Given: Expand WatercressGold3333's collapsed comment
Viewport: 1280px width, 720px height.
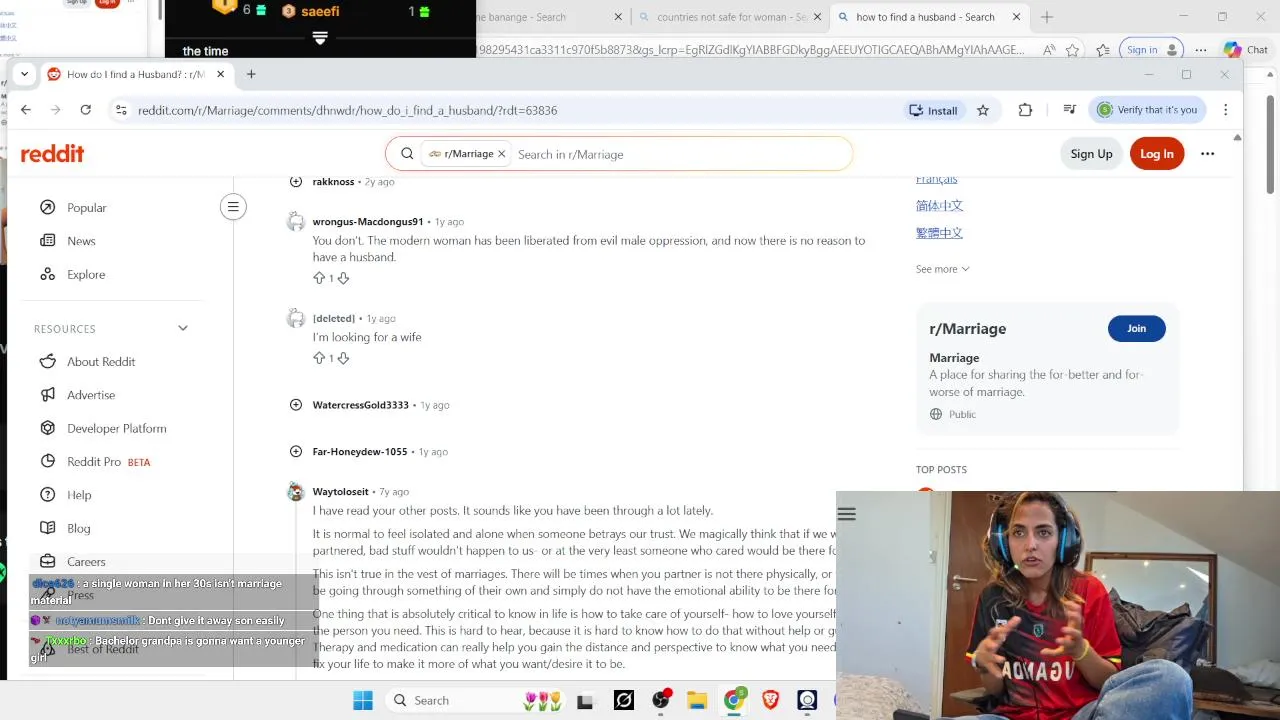Looking at the screenshot, I should point(296,405).
